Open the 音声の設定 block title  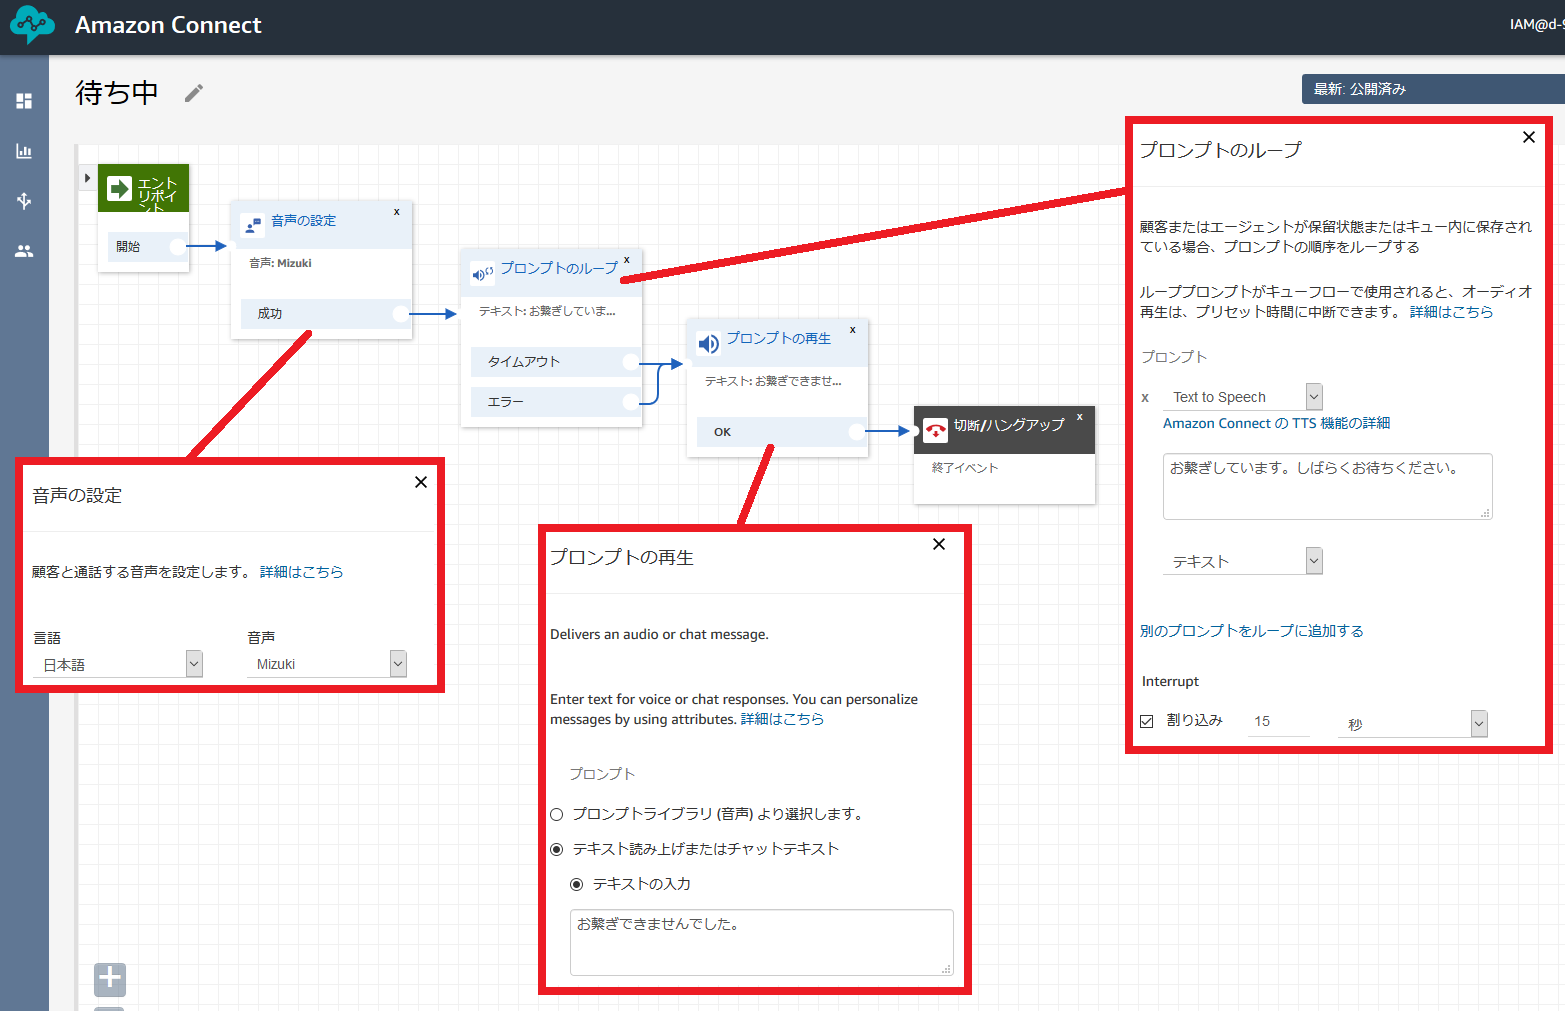click(x=304, y=220)
